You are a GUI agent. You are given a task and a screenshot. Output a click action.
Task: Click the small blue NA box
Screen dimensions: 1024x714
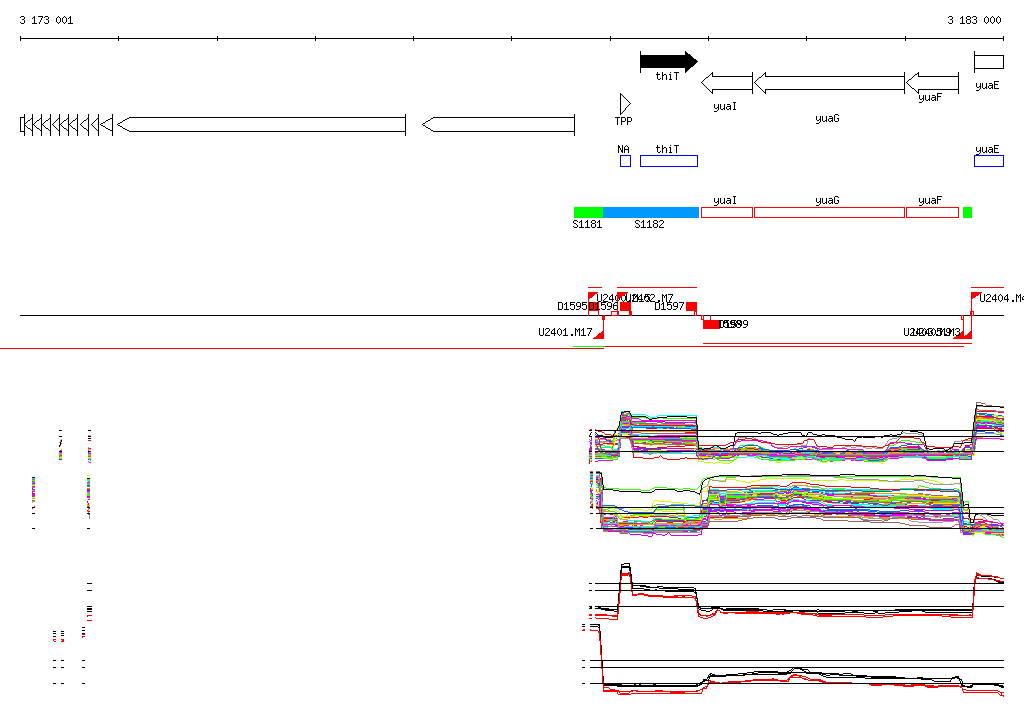[625, 161]
